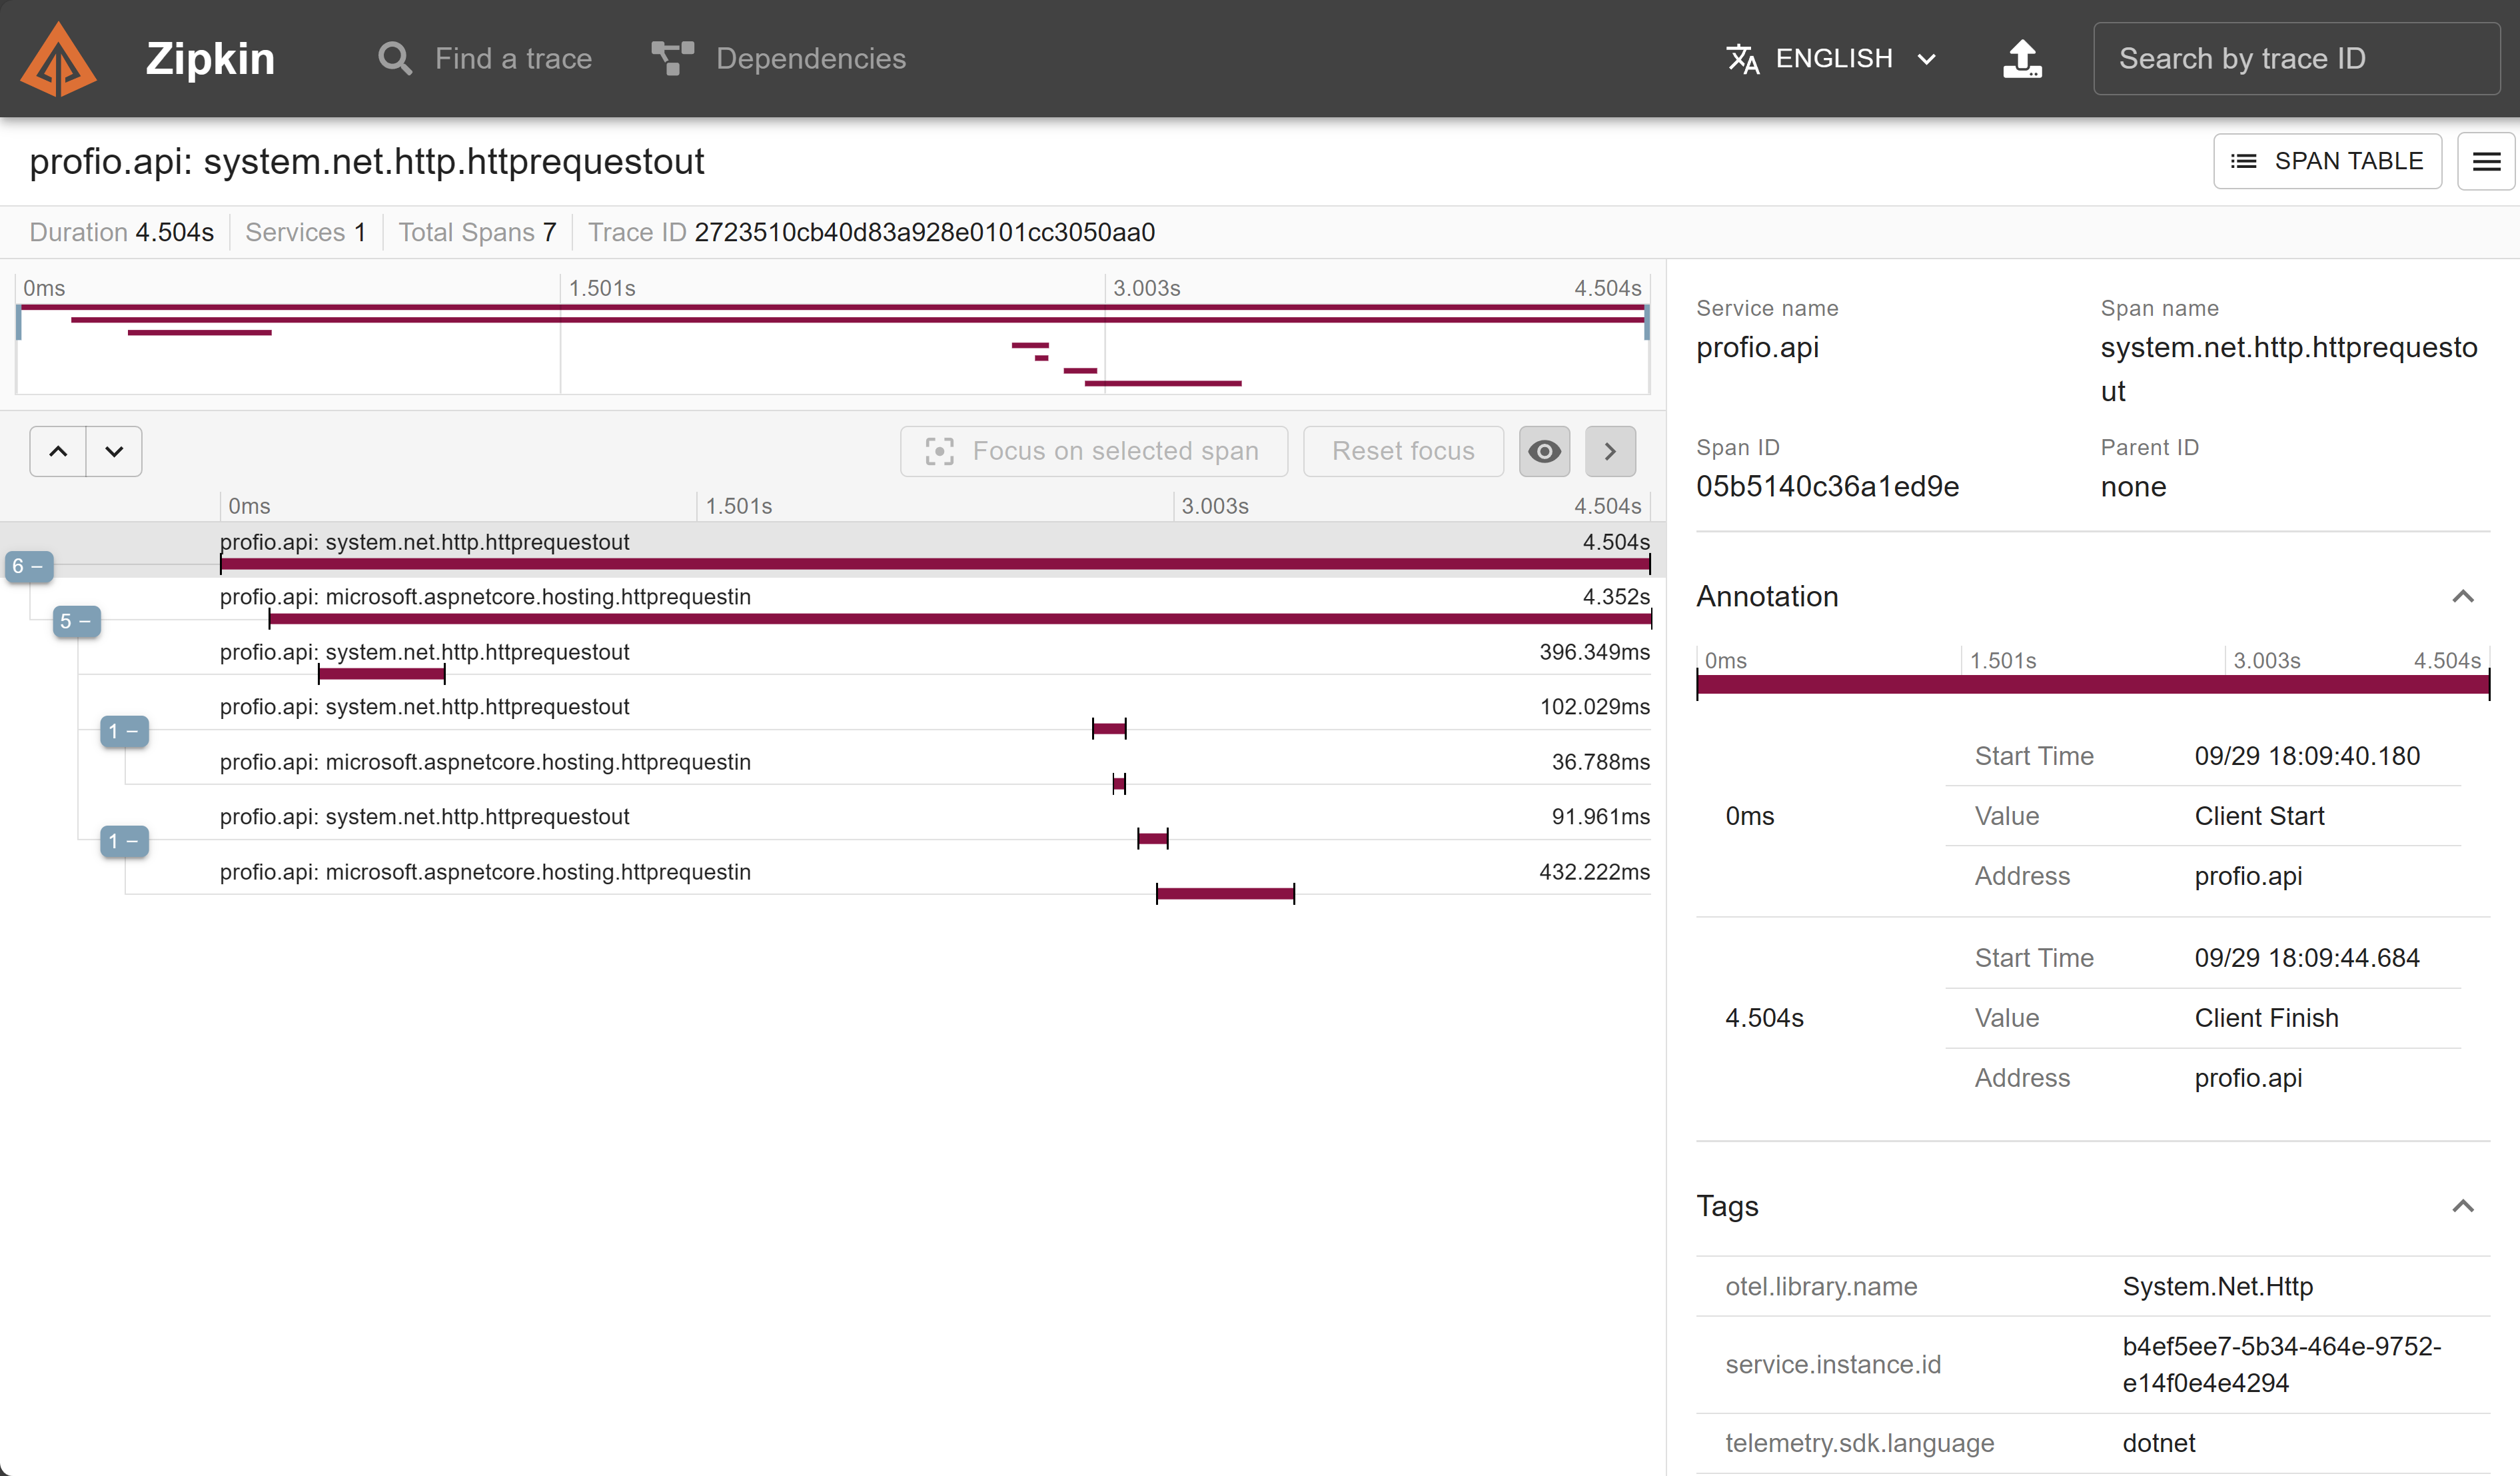The width and height of the screenshot is (2520, 1476).
Task: Collapse the 5 children tree badge
Action: point(76,621)
